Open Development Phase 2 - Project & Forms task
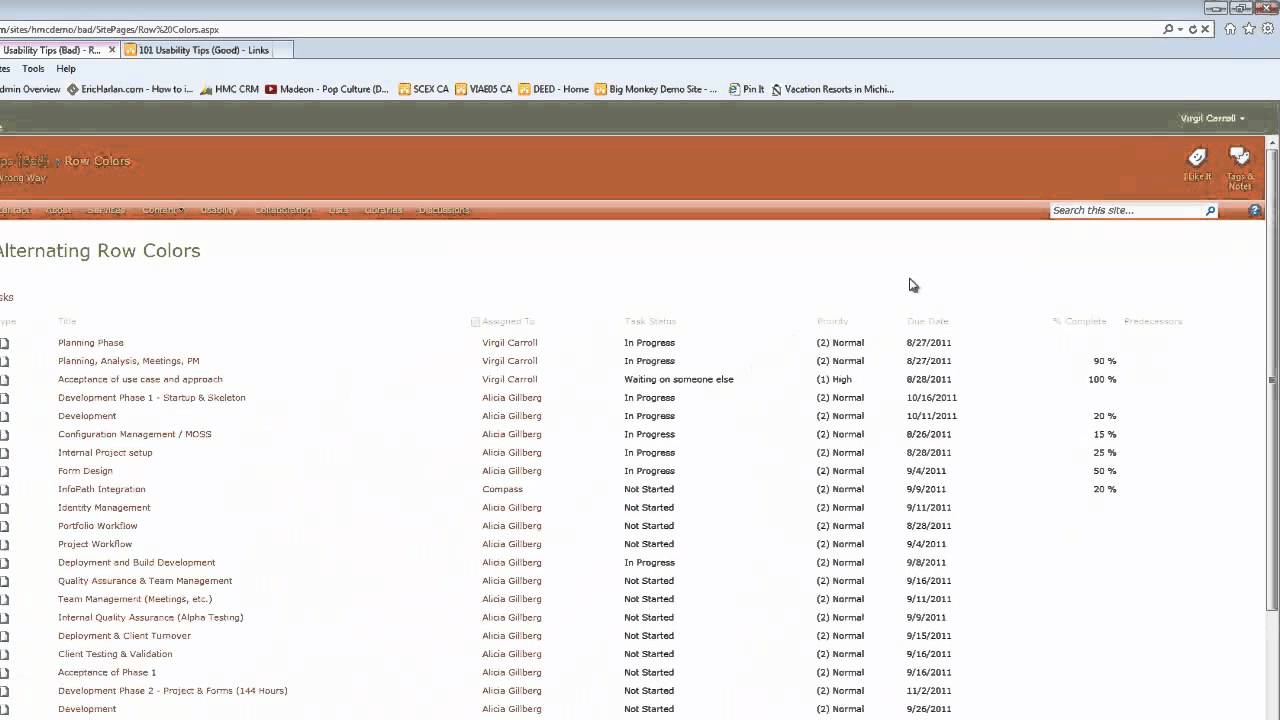The height and width of the screenshot is (720, 1280). point(173,691)
